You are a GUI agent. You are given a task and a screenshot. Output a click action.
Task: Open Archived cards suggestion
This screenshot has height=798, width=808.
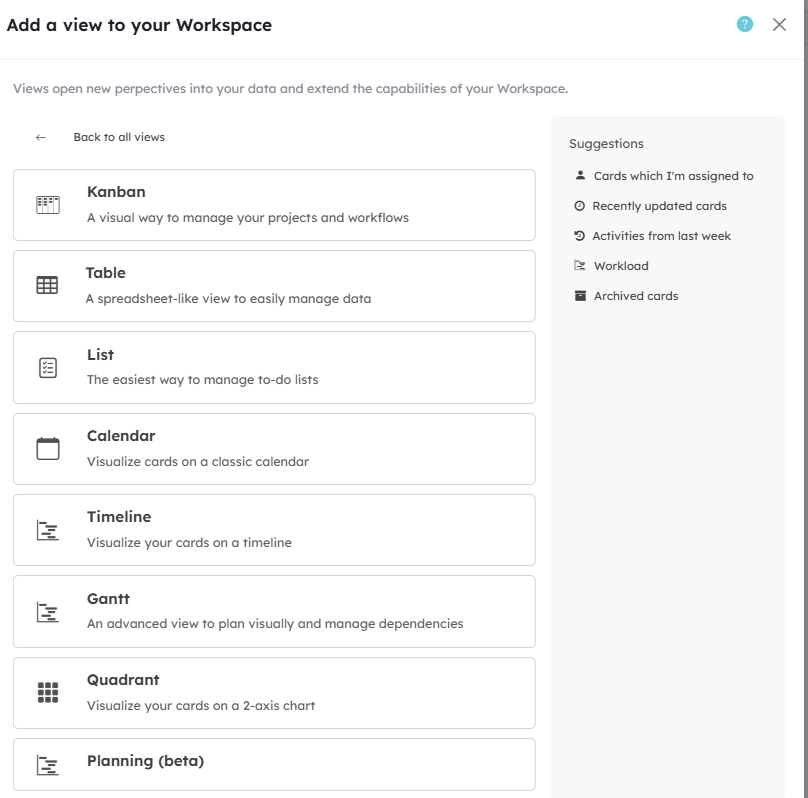pyautogui.click(x=635, y=296)
